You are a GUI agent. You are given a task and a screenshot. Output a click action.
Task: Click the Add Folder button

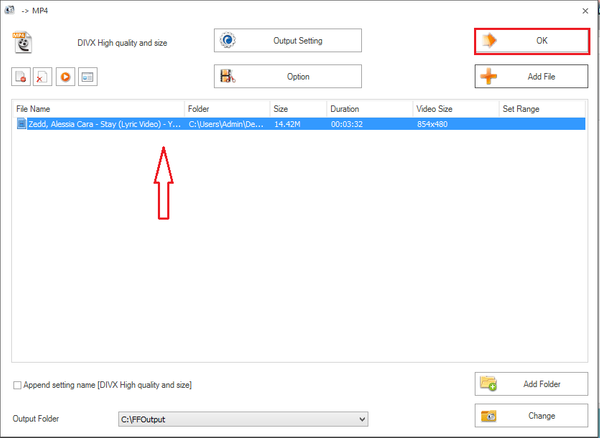[530, 384]
